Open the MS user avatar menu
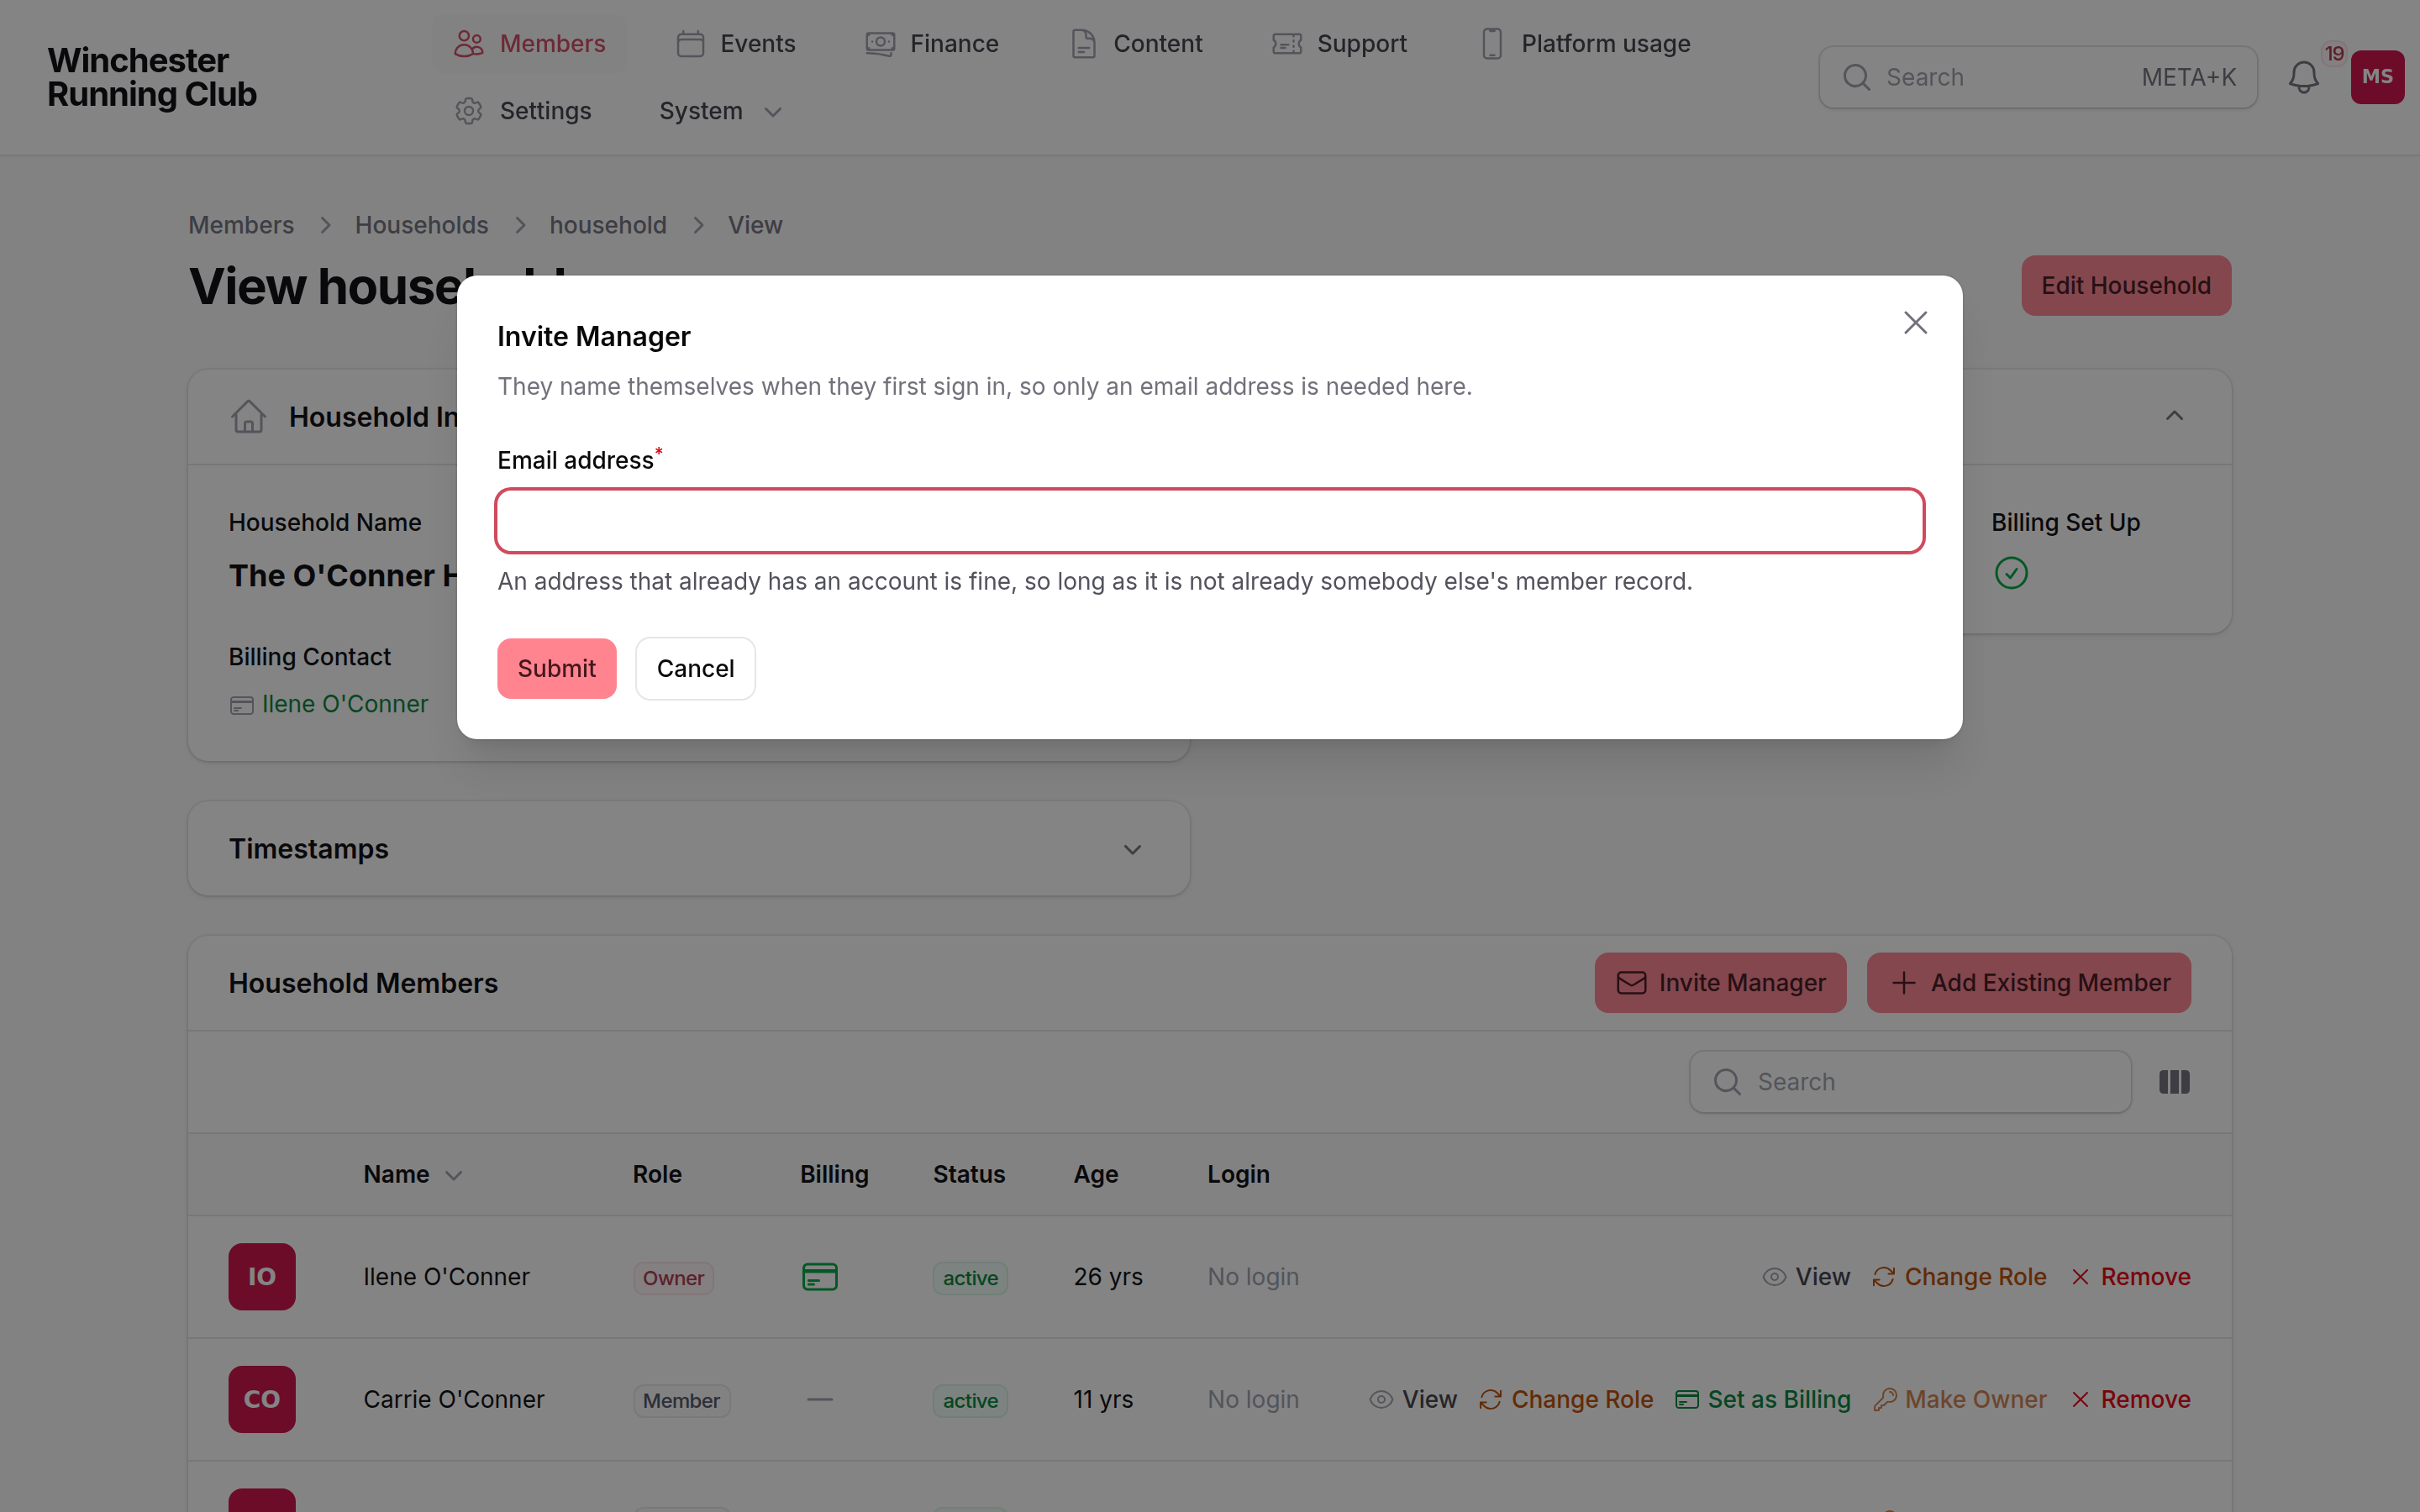This screenshot has height=1512, width=2420. pyautogui.click(x=2377, y=77)
